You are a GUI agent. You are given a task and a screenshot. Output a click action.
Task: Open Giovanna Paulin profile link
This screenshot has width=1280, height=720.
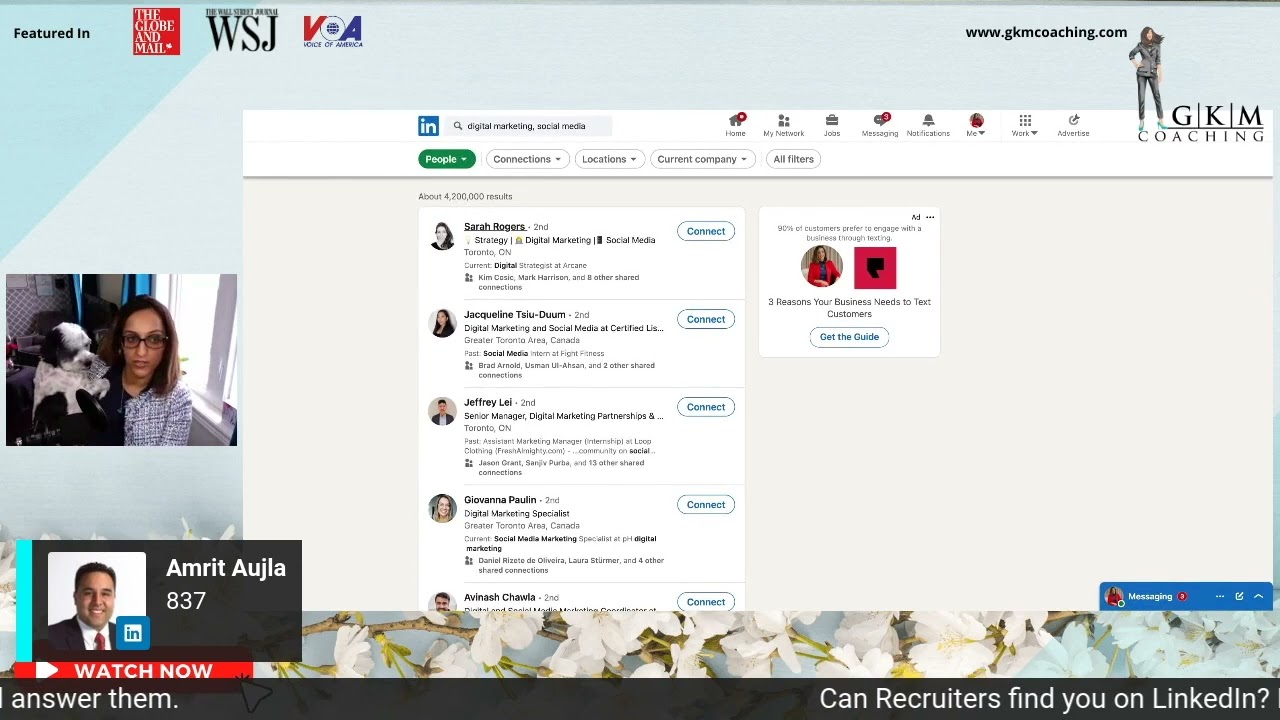[500, 500]
